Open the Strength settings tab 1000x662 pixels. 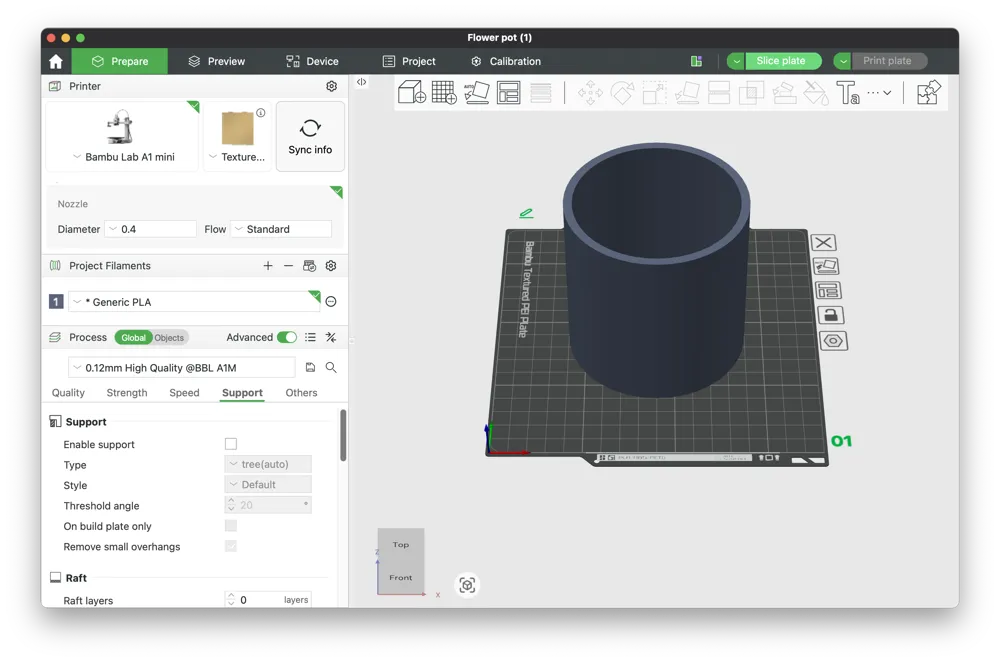pos(127,393)
